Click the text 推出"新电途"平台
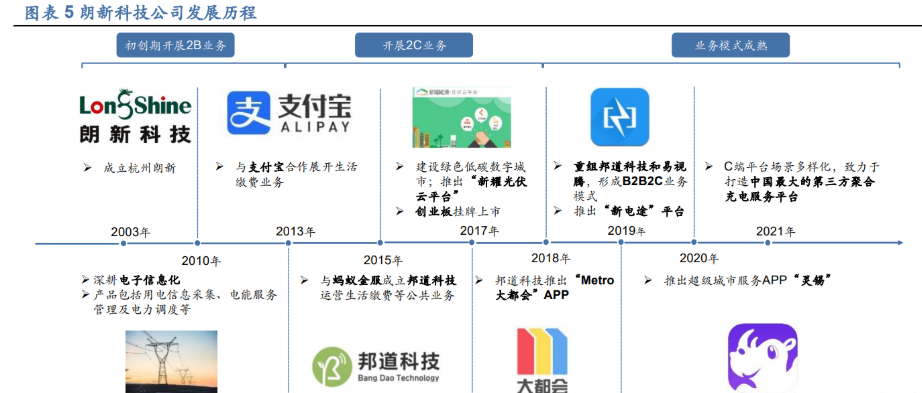The width and height of the screenshot is (922, 393). [629, 212]
